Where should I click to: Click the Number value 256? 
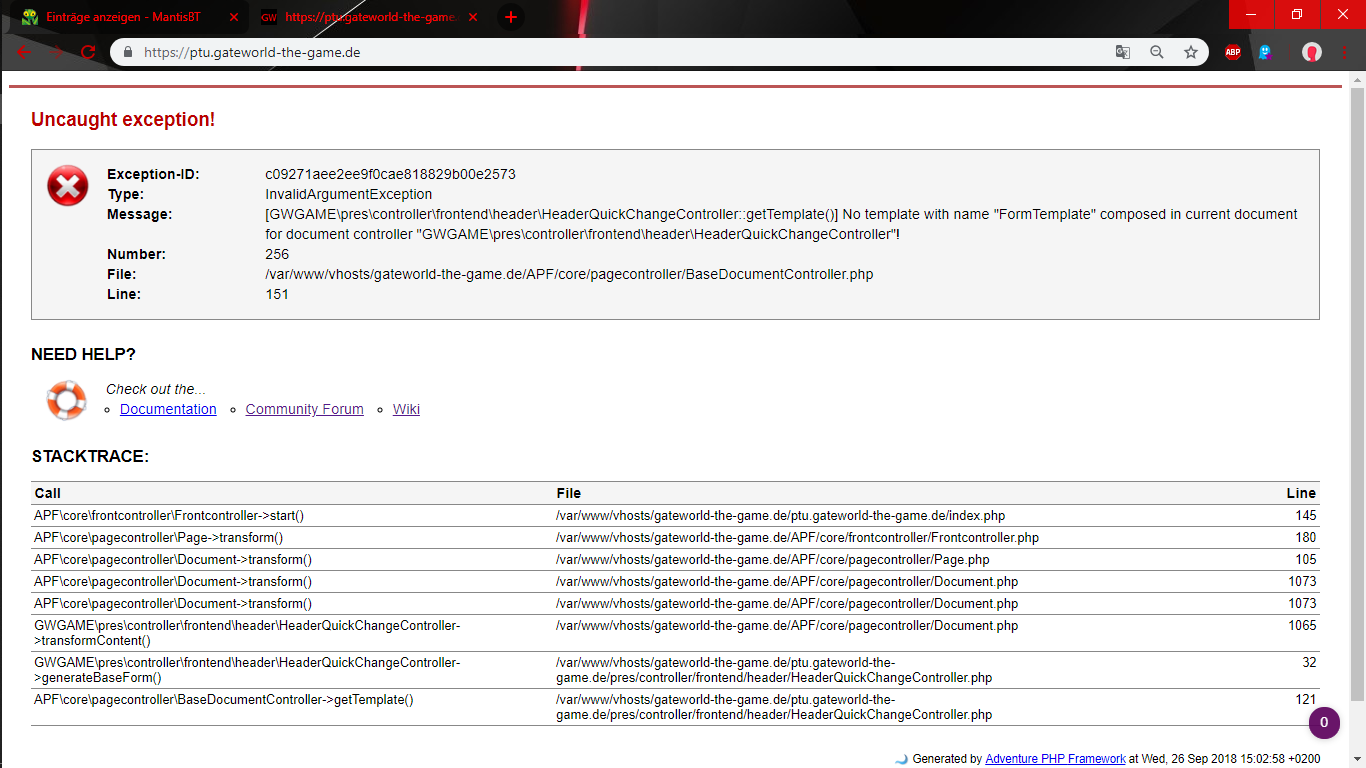coord(277,254)
